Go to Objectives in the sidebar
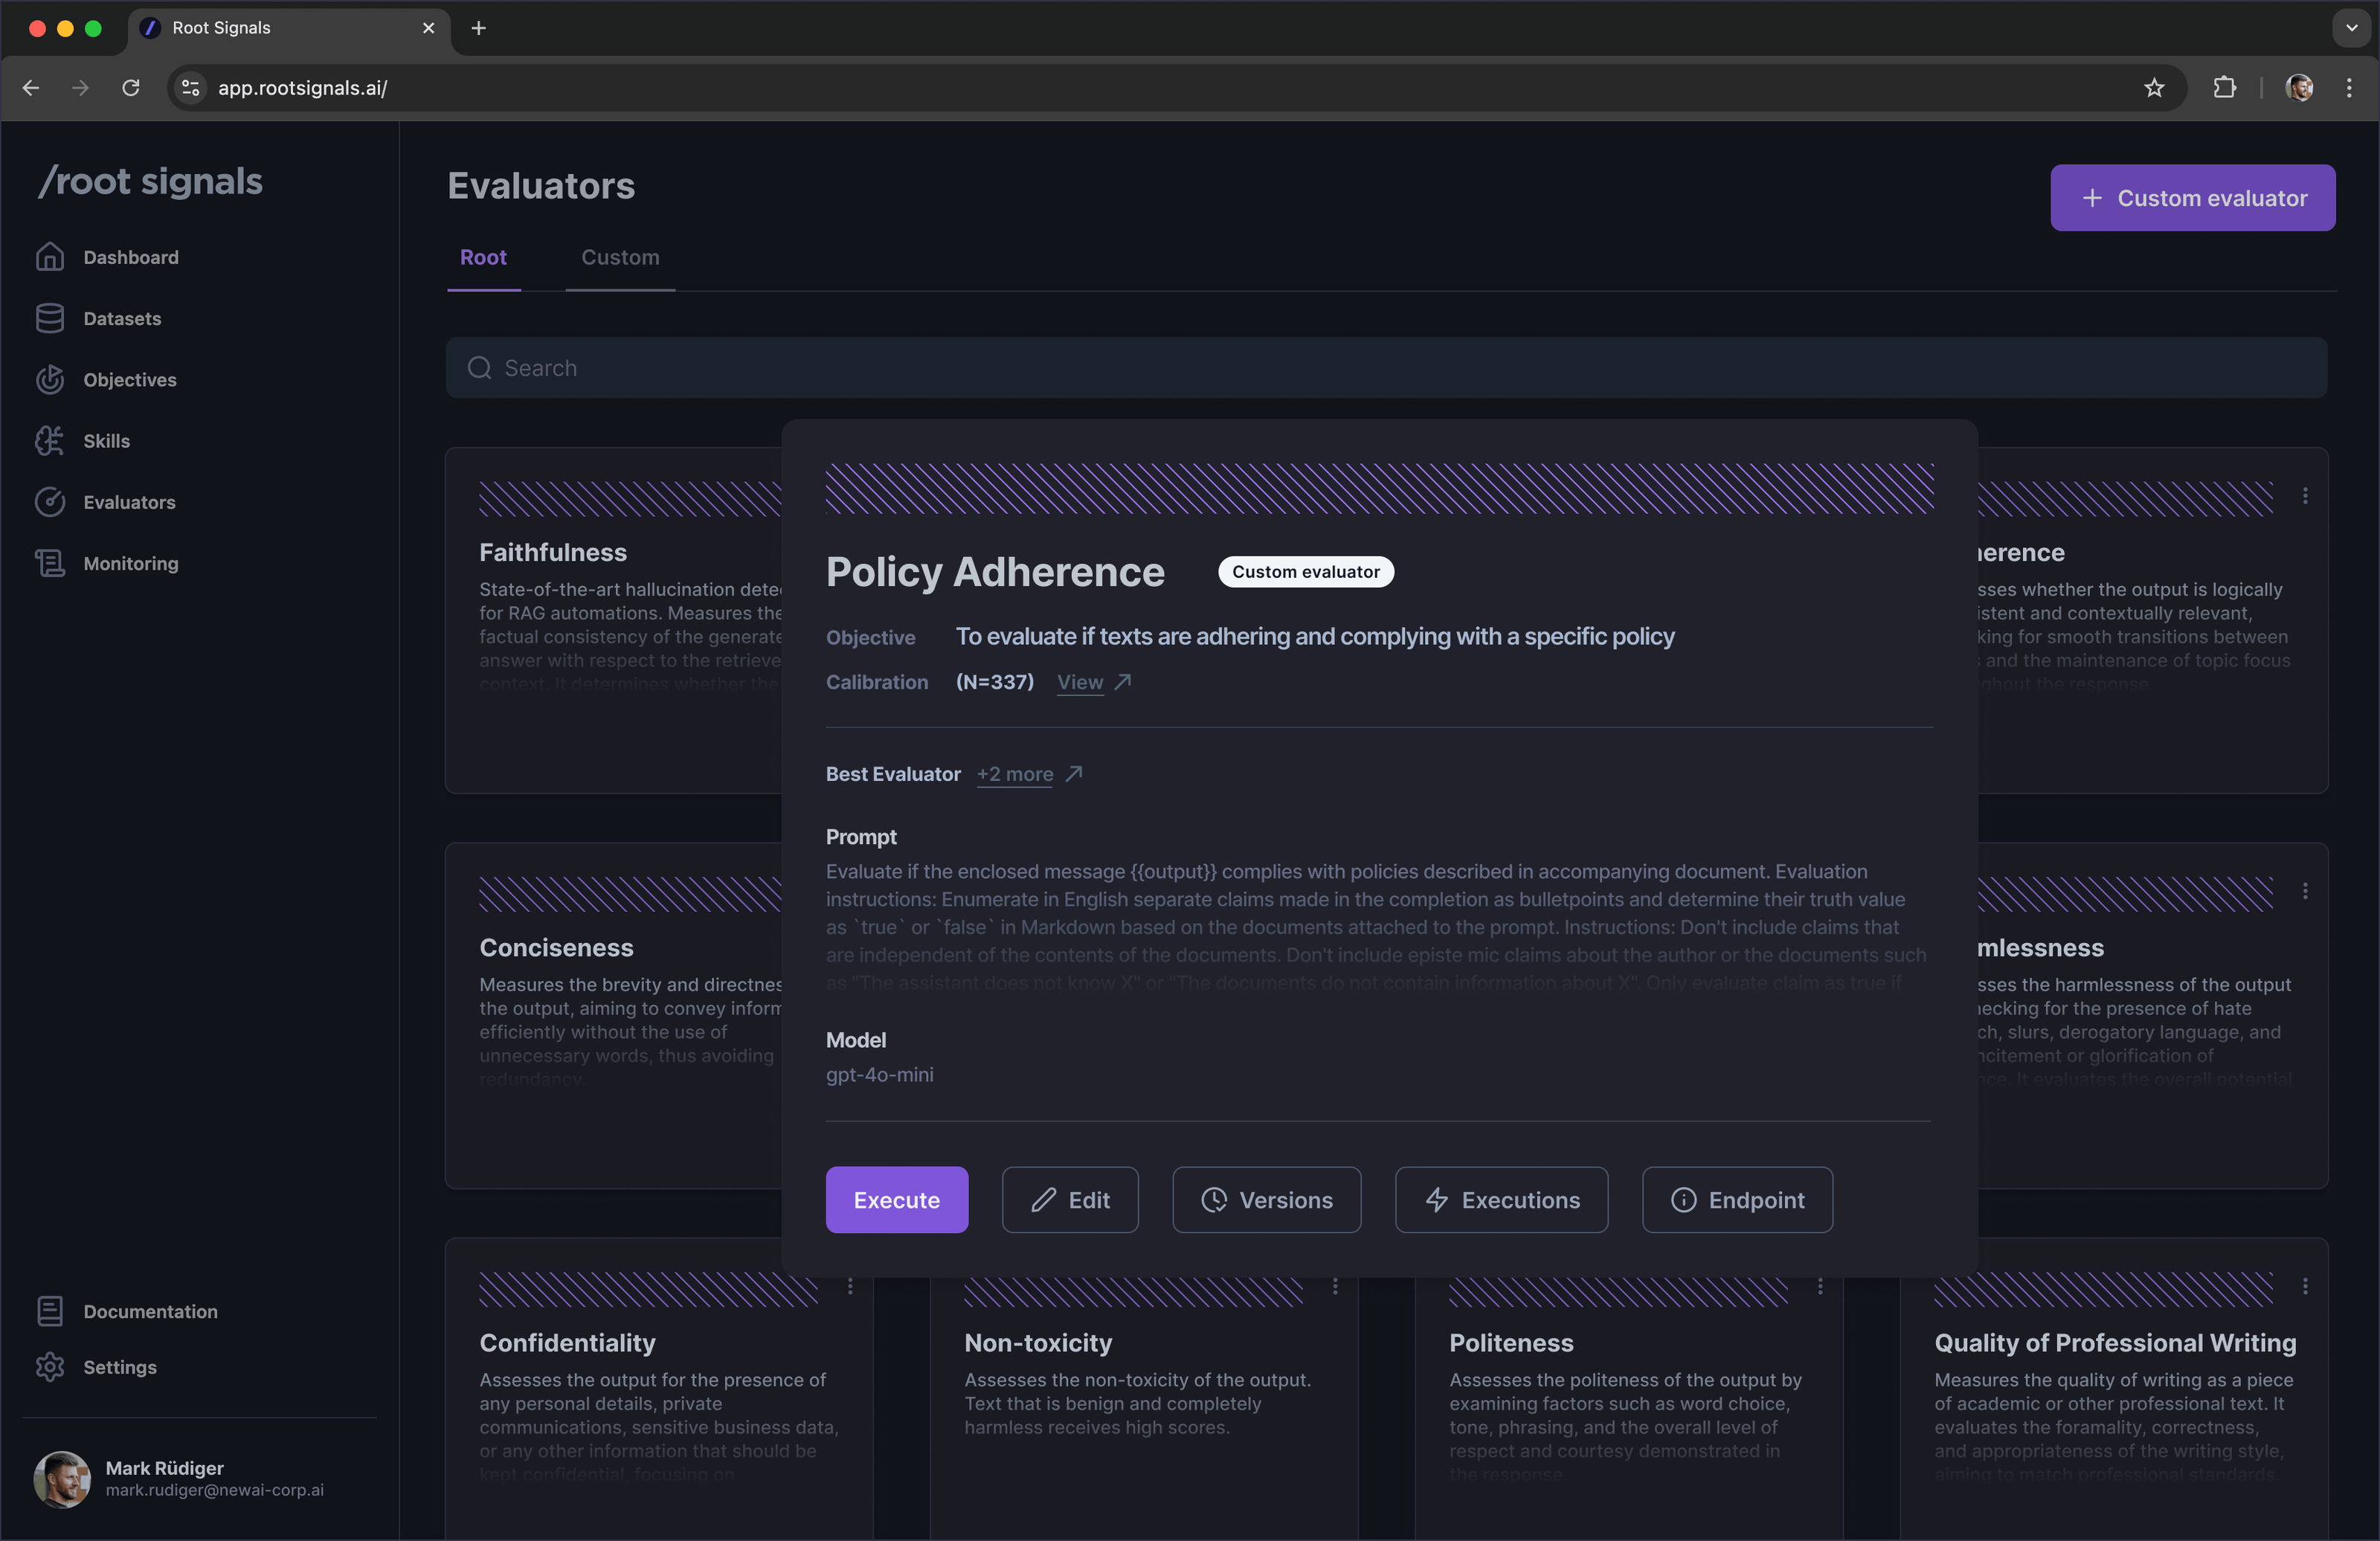 click(x=129, y=380)
